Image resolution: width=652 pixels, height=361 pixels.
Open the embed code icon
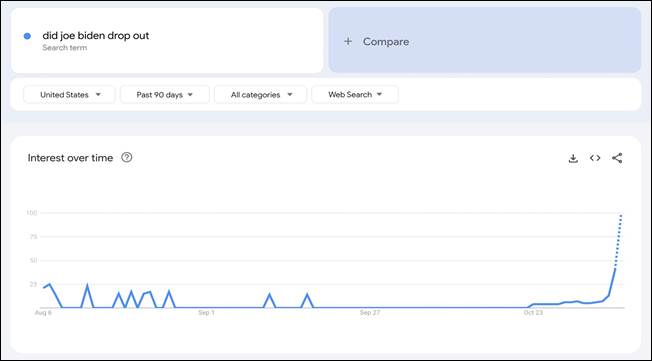click(595, 158)
